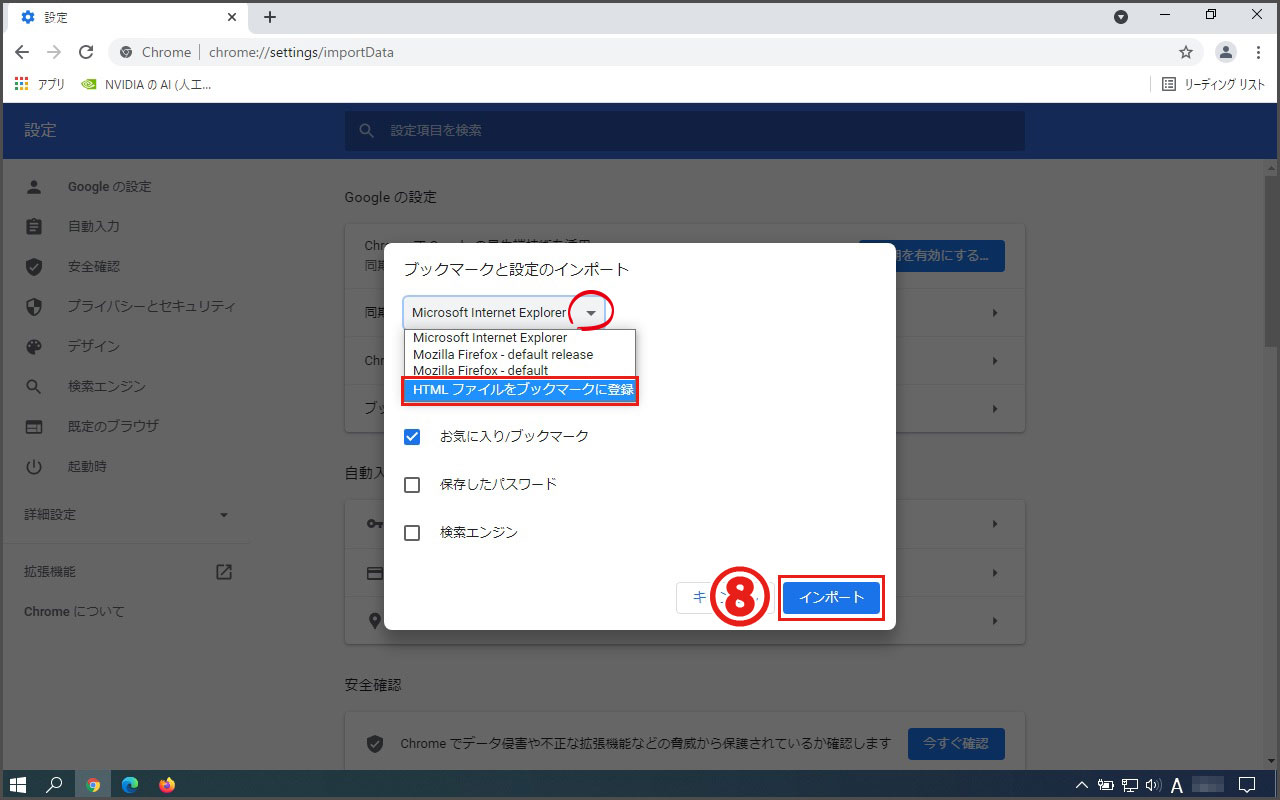Click the Windows Start button
Viewport: 1280px width, 800px height.
pyautogui.click(x=17, y=785)
